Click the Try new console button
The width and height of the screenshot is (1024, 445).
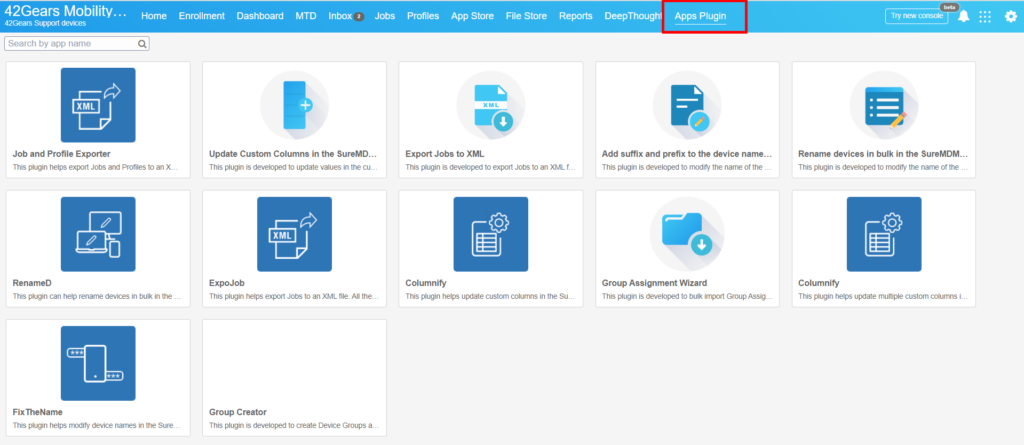916,16
